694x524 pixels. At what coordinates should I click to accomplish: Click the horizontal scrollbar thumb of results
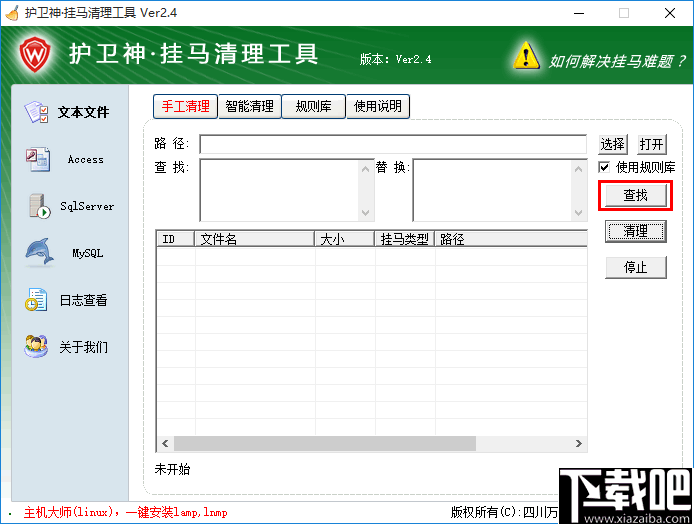point(325,443)
